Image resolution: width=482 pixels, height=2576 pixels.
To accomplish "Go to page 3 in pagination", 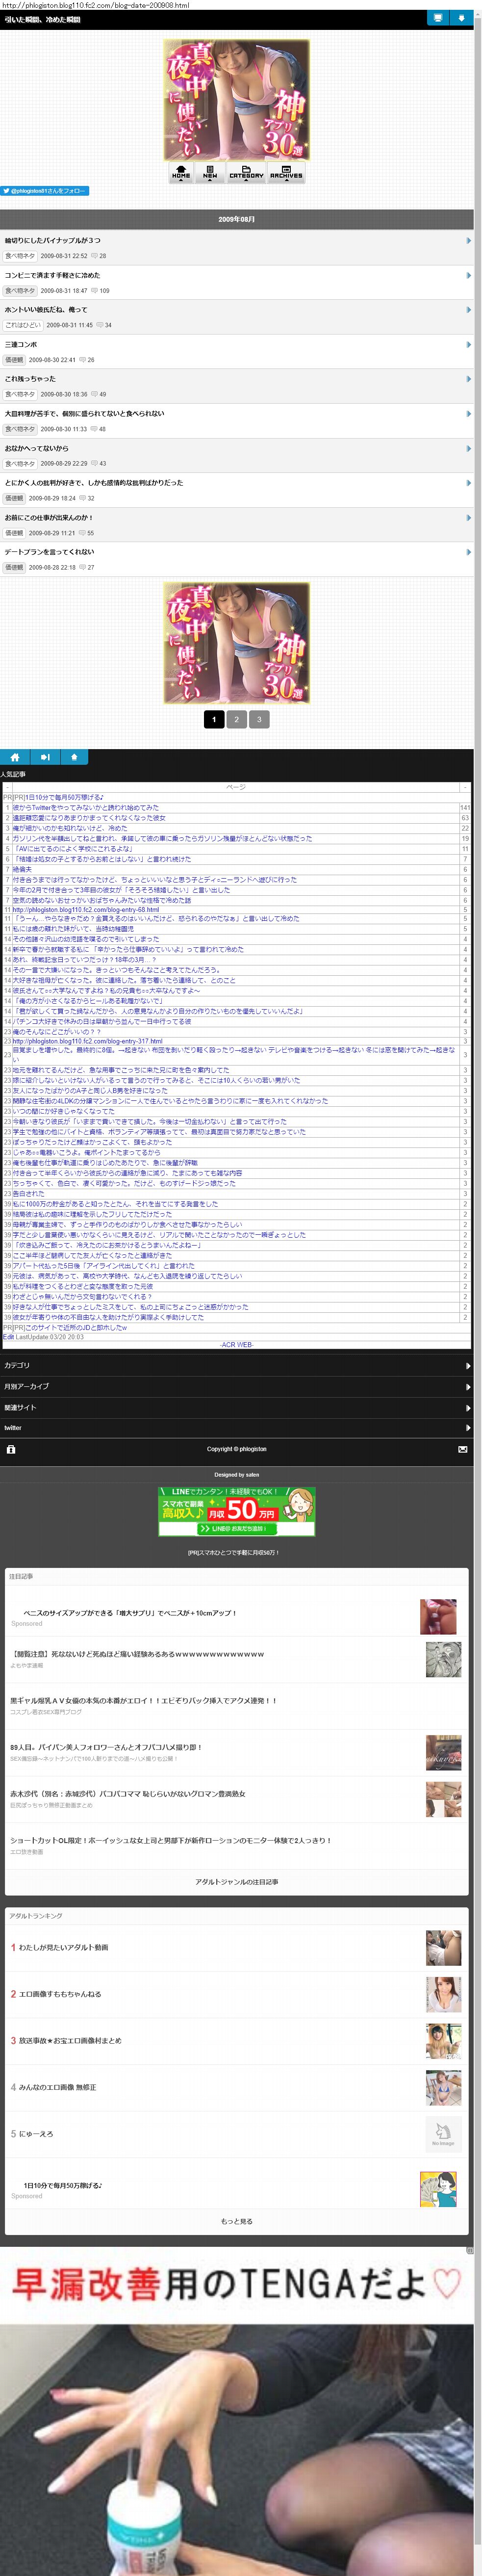I will click(259, 719).
